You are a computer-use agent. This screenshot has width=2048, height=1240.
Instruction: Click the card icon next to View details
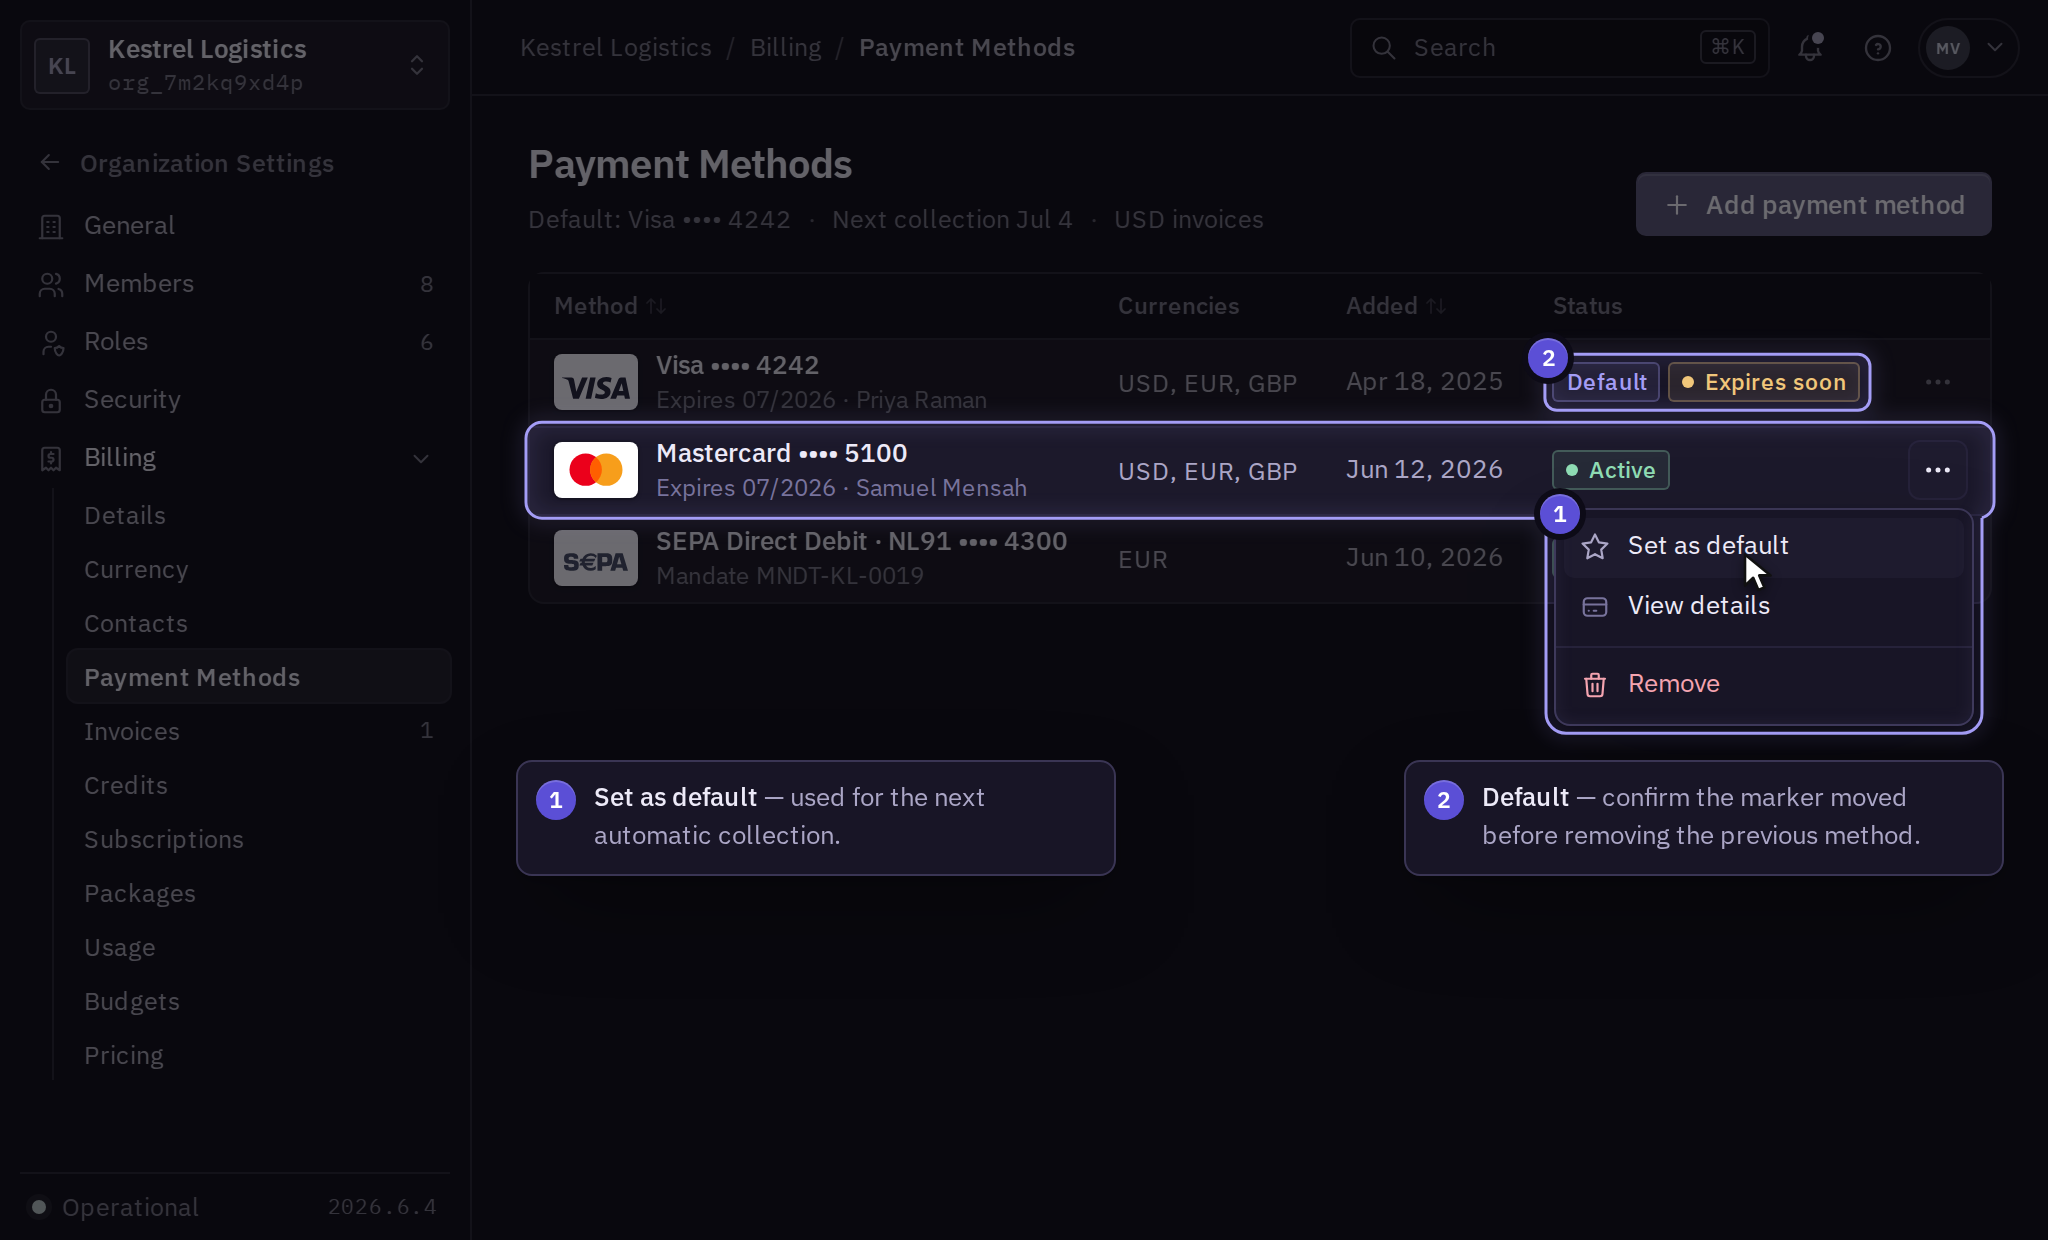(x=1595, y=606)
